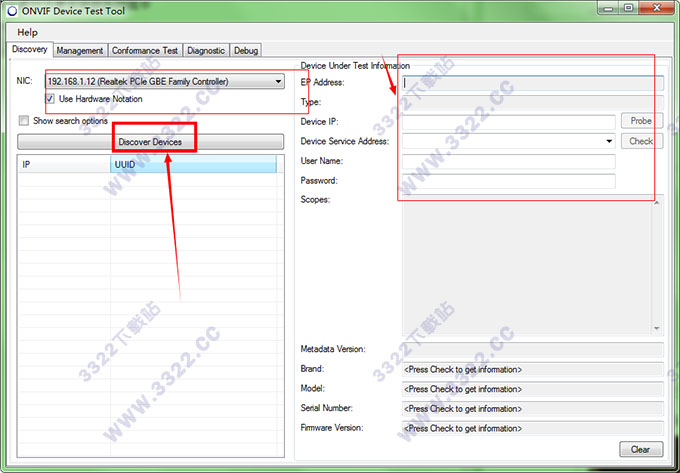This screenshot has width=680, height=473.
Task: Open the Help menu
Action: 27,33
